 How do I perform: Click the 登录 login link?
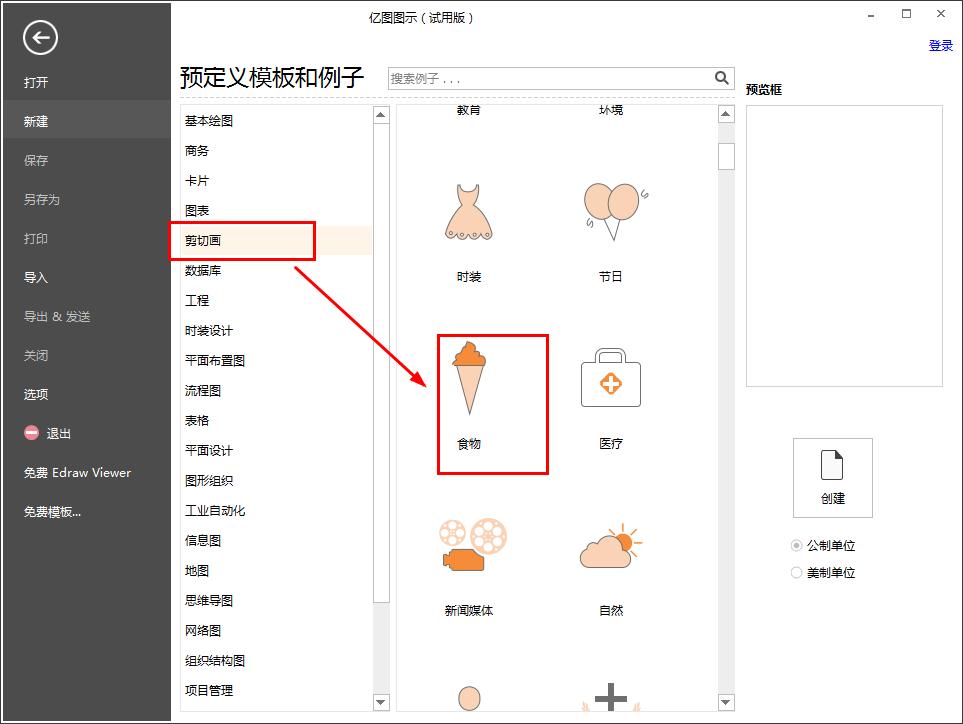pyautogui.click(x=940, y=47)
